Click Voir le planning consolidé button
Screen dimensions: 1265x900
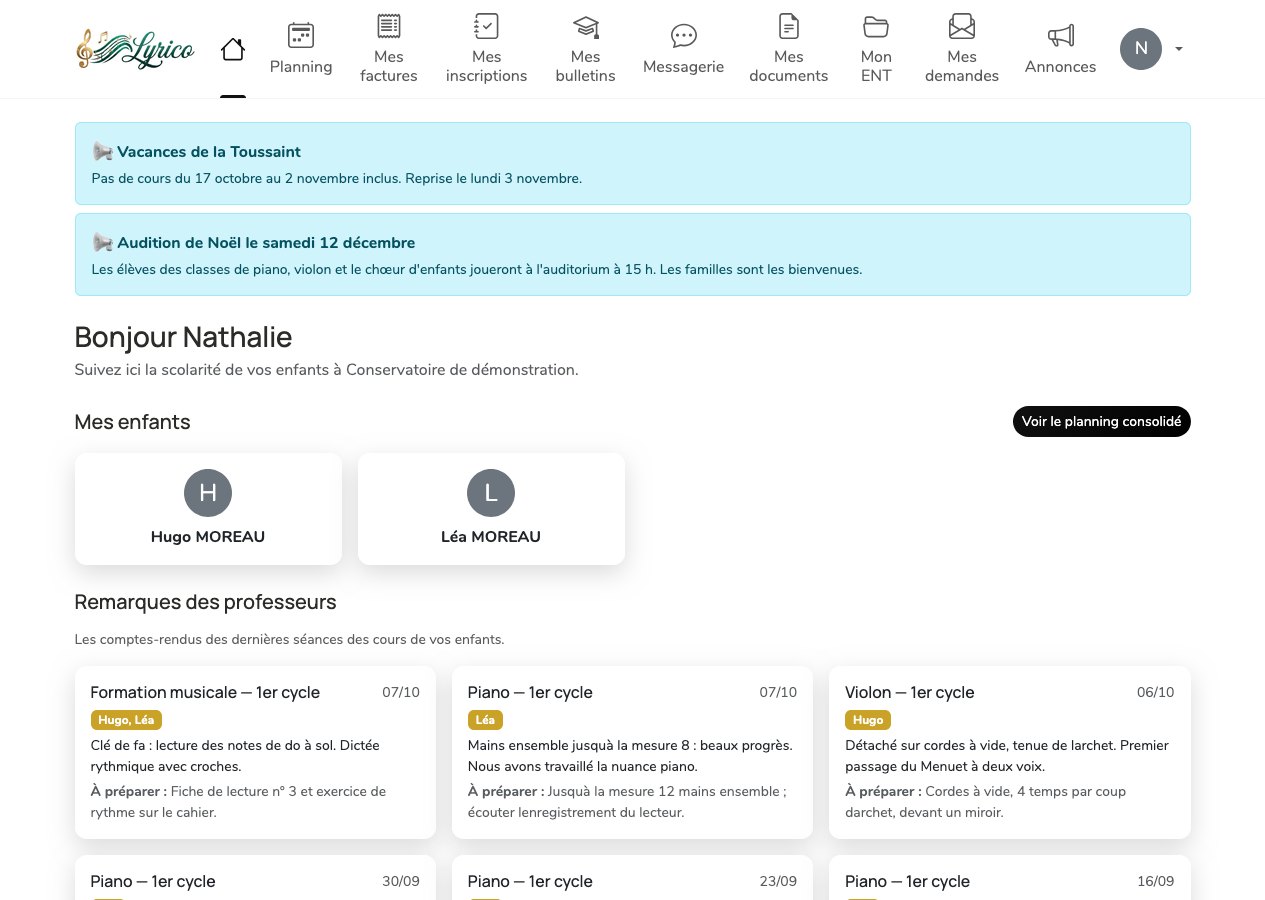[x=1102, y=422]
